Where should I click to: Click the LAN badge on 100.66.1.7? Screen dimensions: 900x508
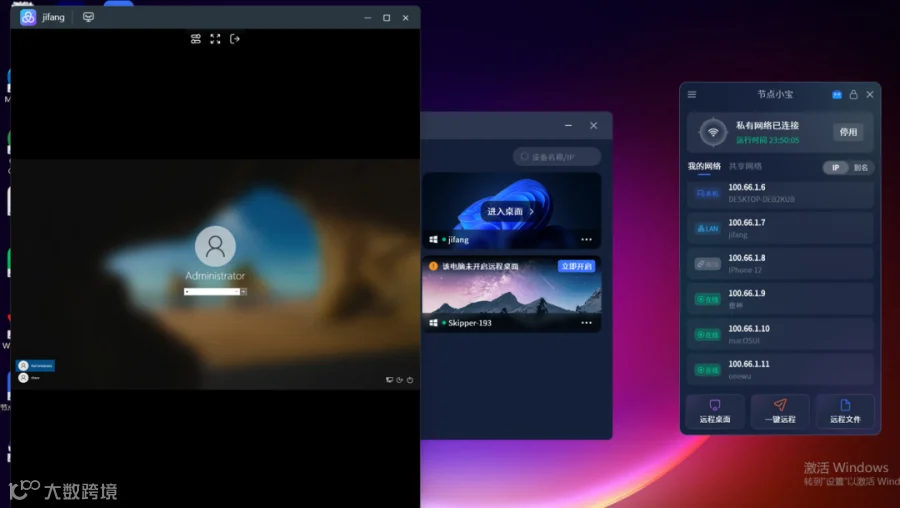click(x=707, y=228)
